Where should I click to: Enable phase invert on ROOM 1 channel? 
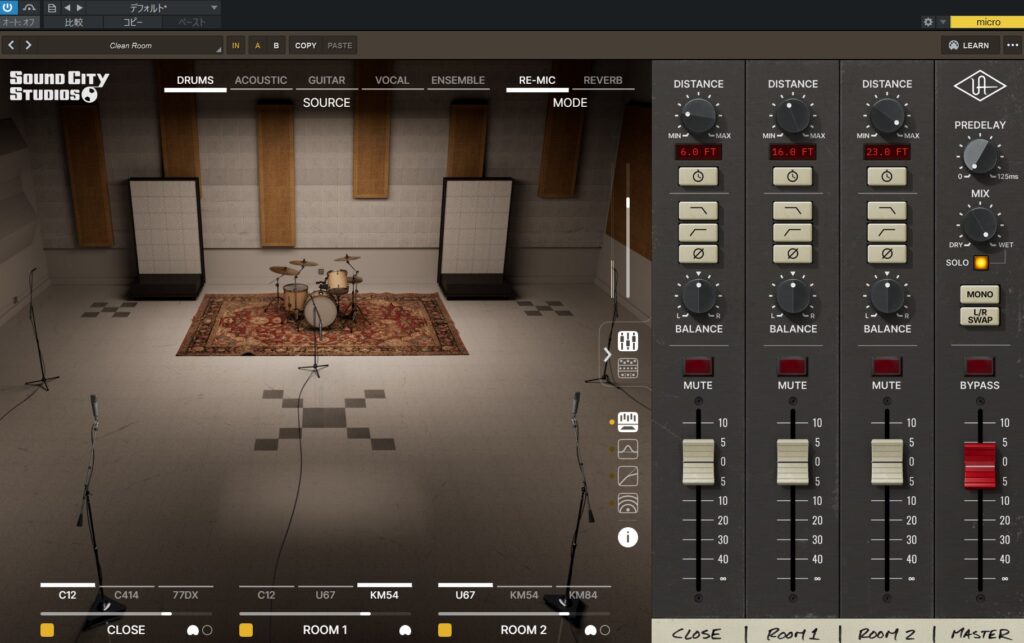point(792,253)
